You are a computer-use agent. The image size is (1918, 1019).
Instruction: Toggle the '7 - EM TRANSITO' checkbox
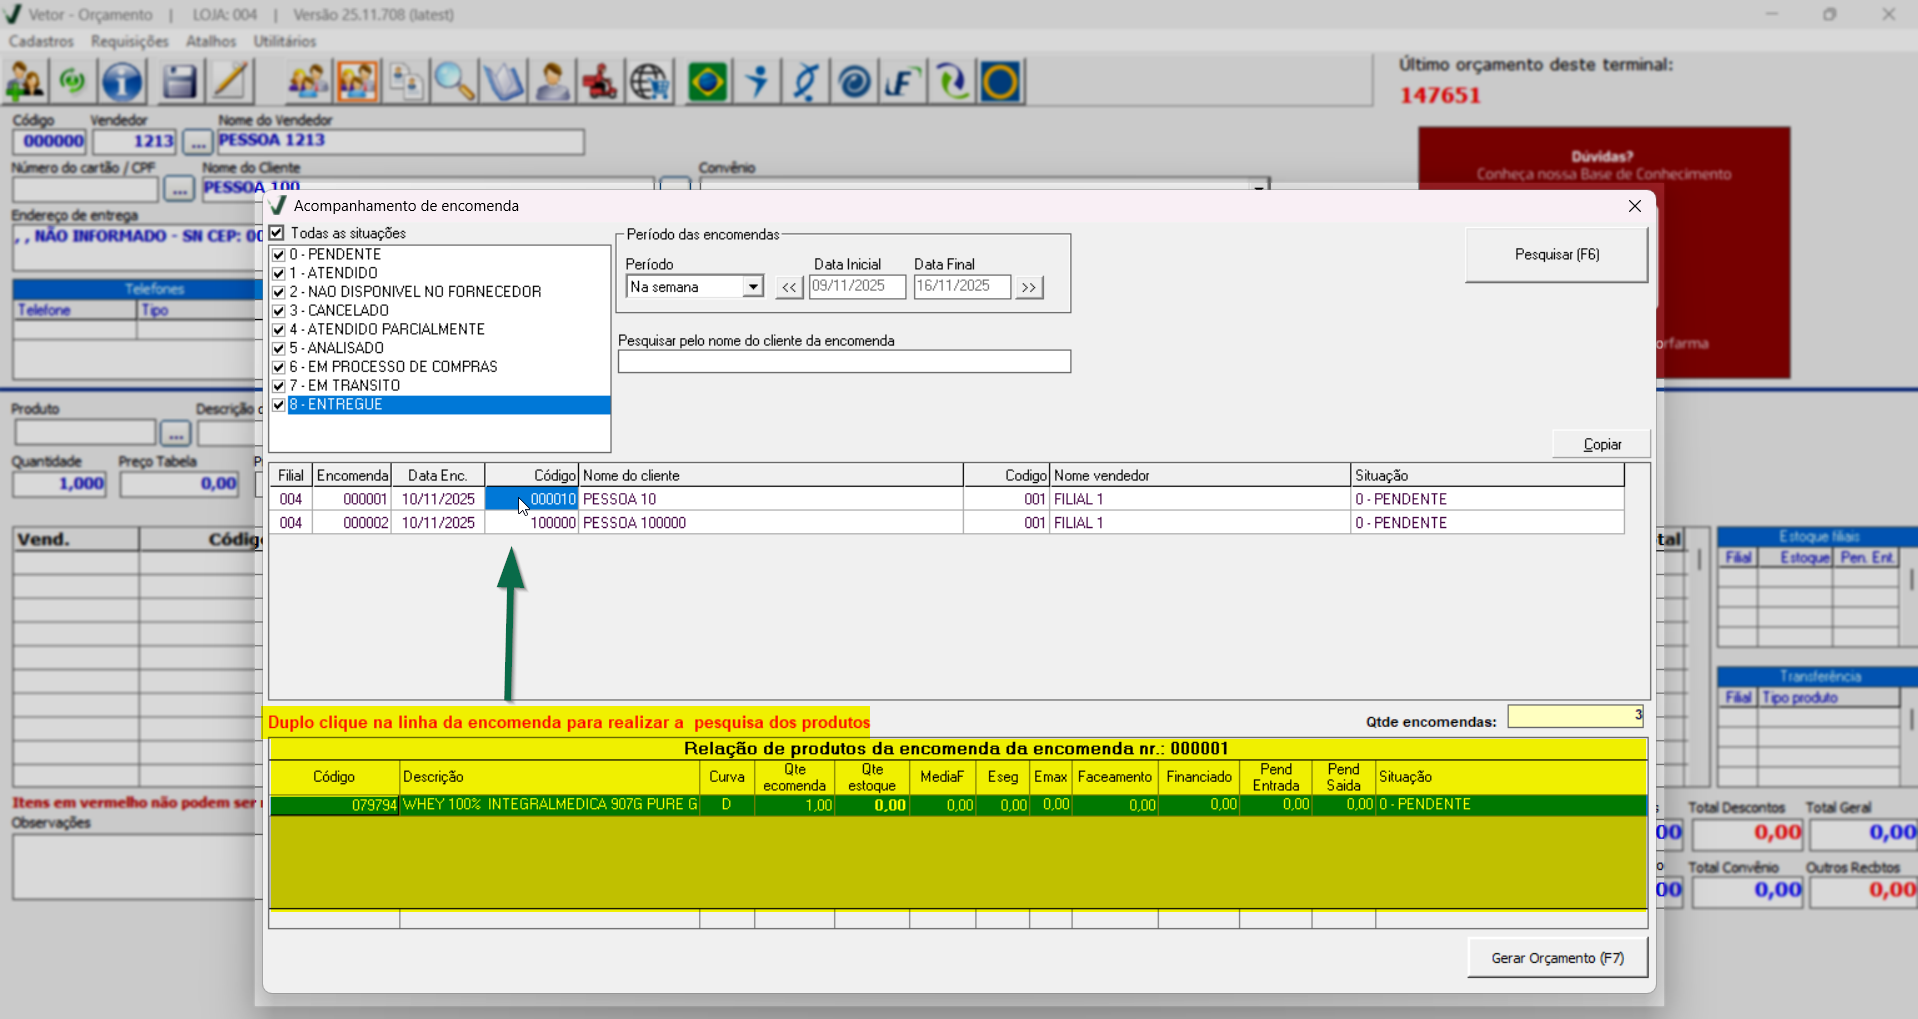pos(279,386)
